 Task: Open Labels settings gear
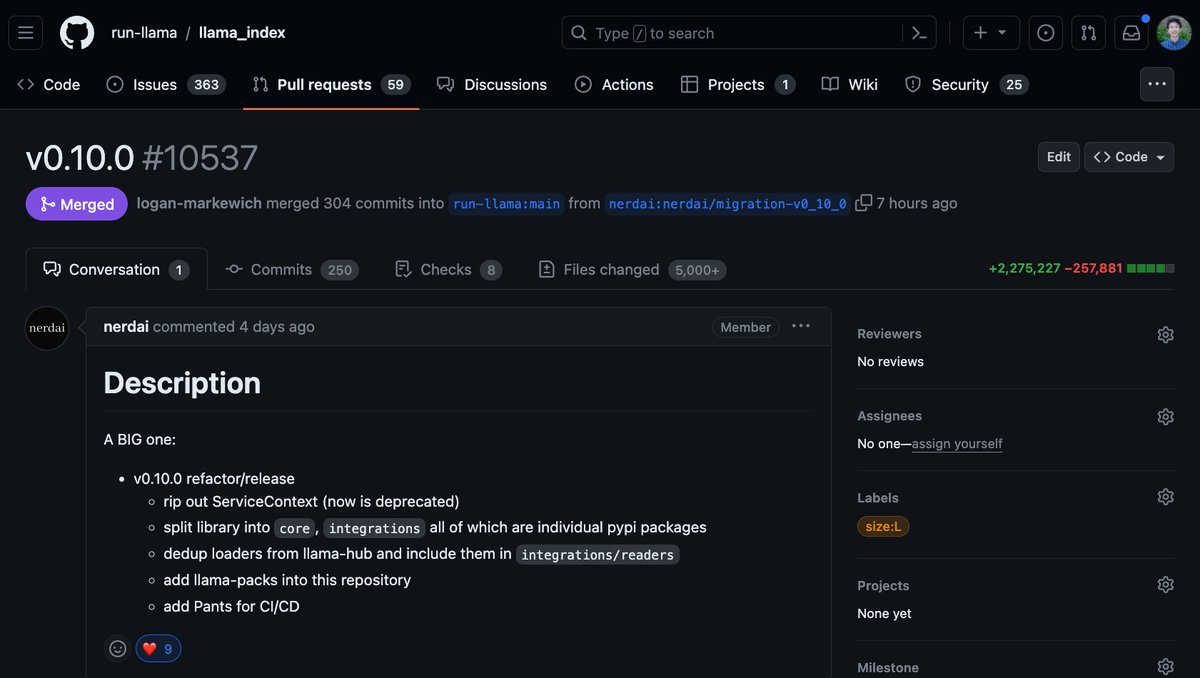coord(1165,497)
